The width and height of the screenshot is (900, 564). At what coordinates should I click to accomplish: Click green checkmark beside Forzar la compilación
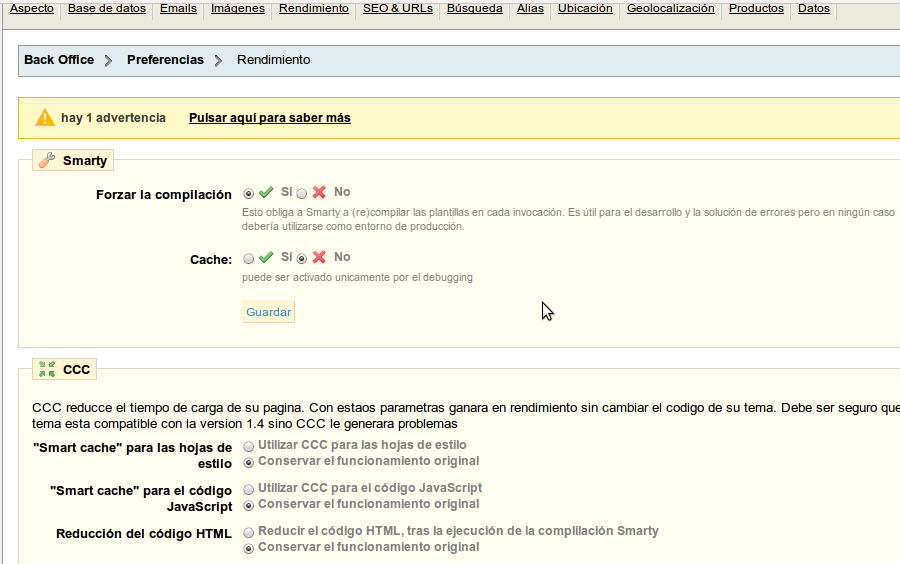[266, 192]
